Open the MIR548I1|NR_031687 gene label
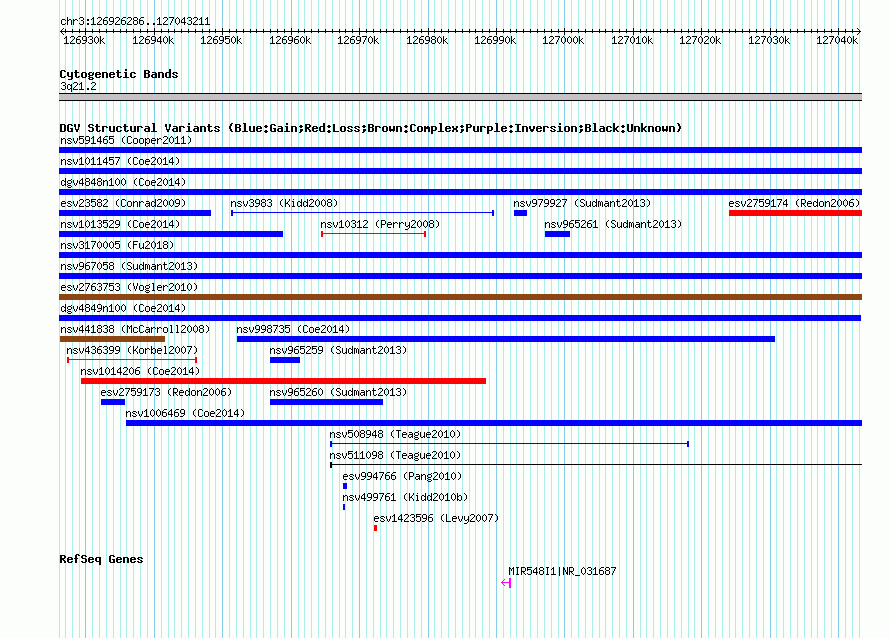The width and height of the screenshot is (890, 638). pyautogui.click(x=562, y=571)
